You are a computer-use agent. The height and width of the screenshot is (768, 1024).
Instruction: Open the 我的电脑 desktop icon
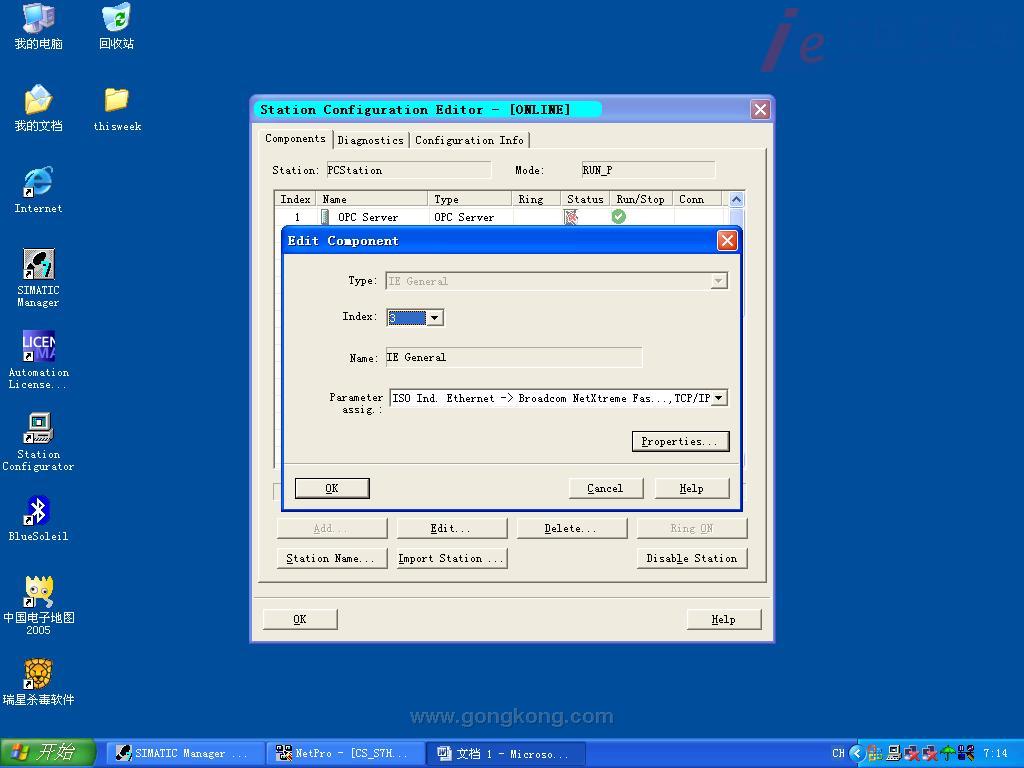39,26
